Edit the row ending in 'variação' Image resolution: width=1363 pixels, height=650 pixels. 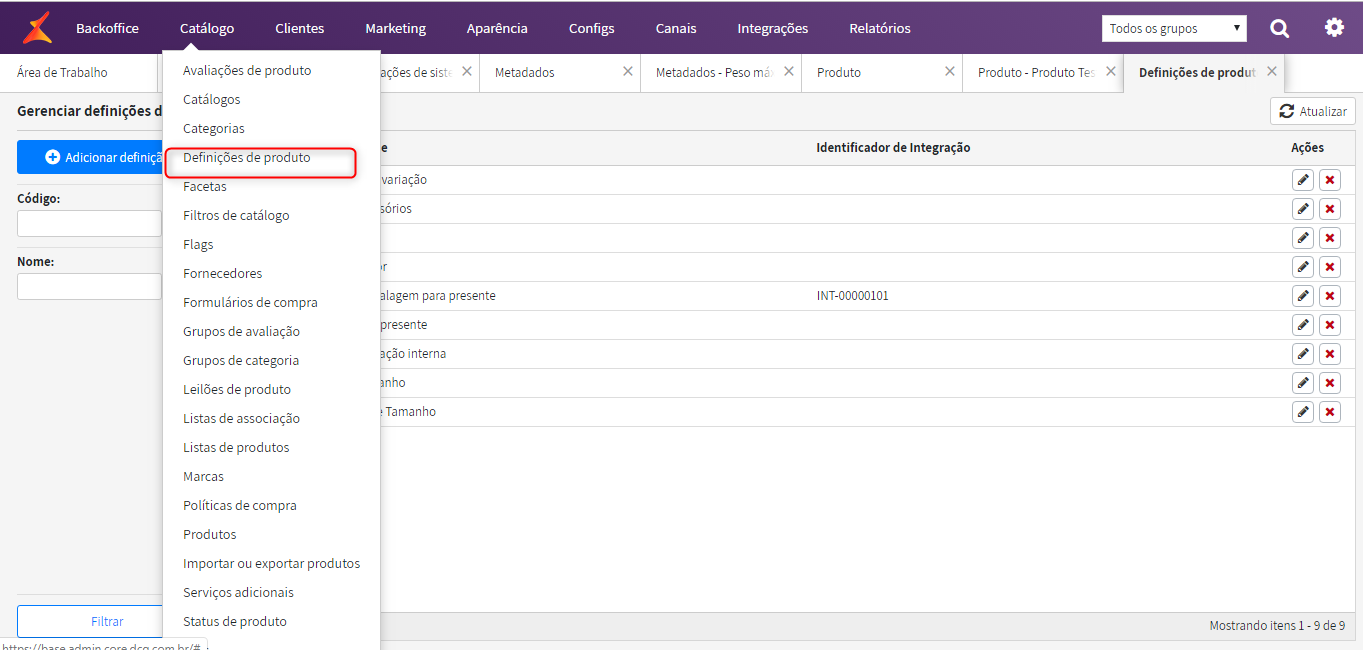click(1302, 180)
